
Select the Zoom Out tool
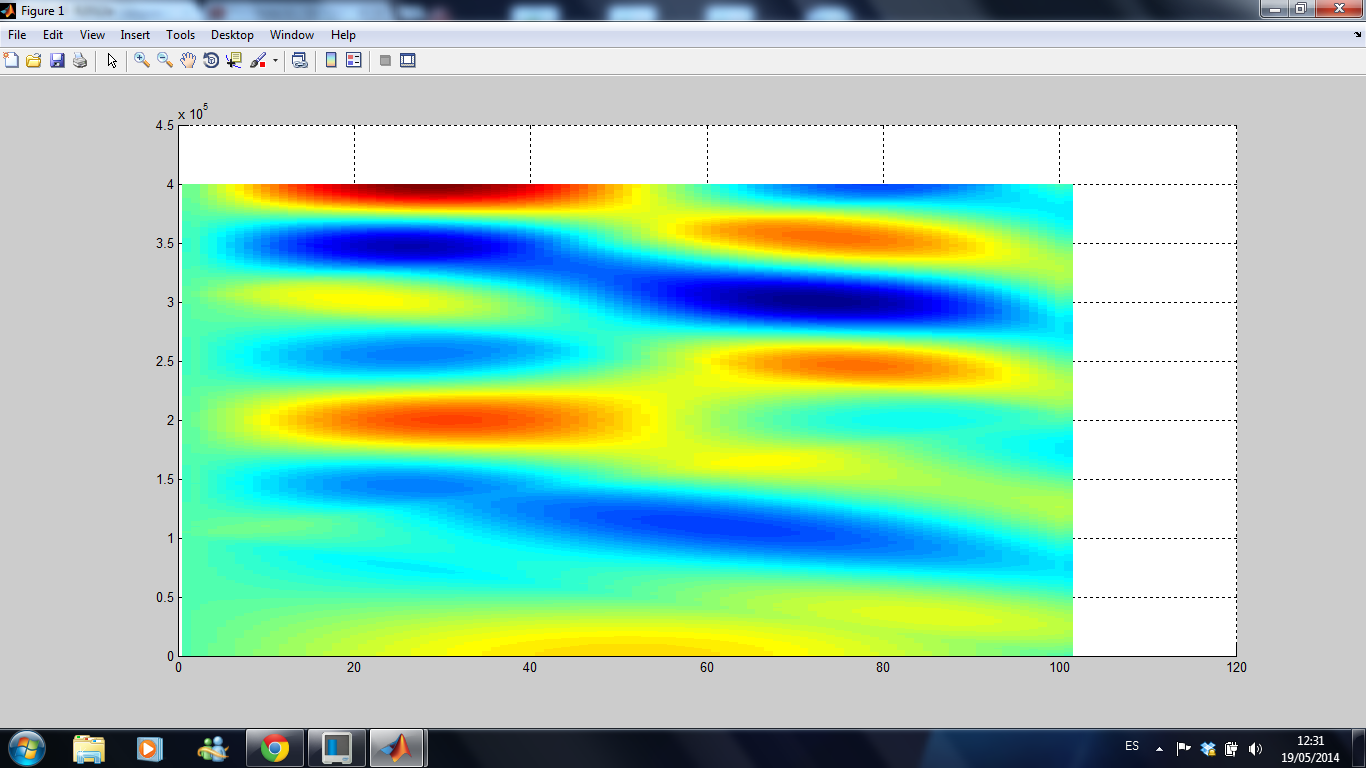(x=165, y=61)
